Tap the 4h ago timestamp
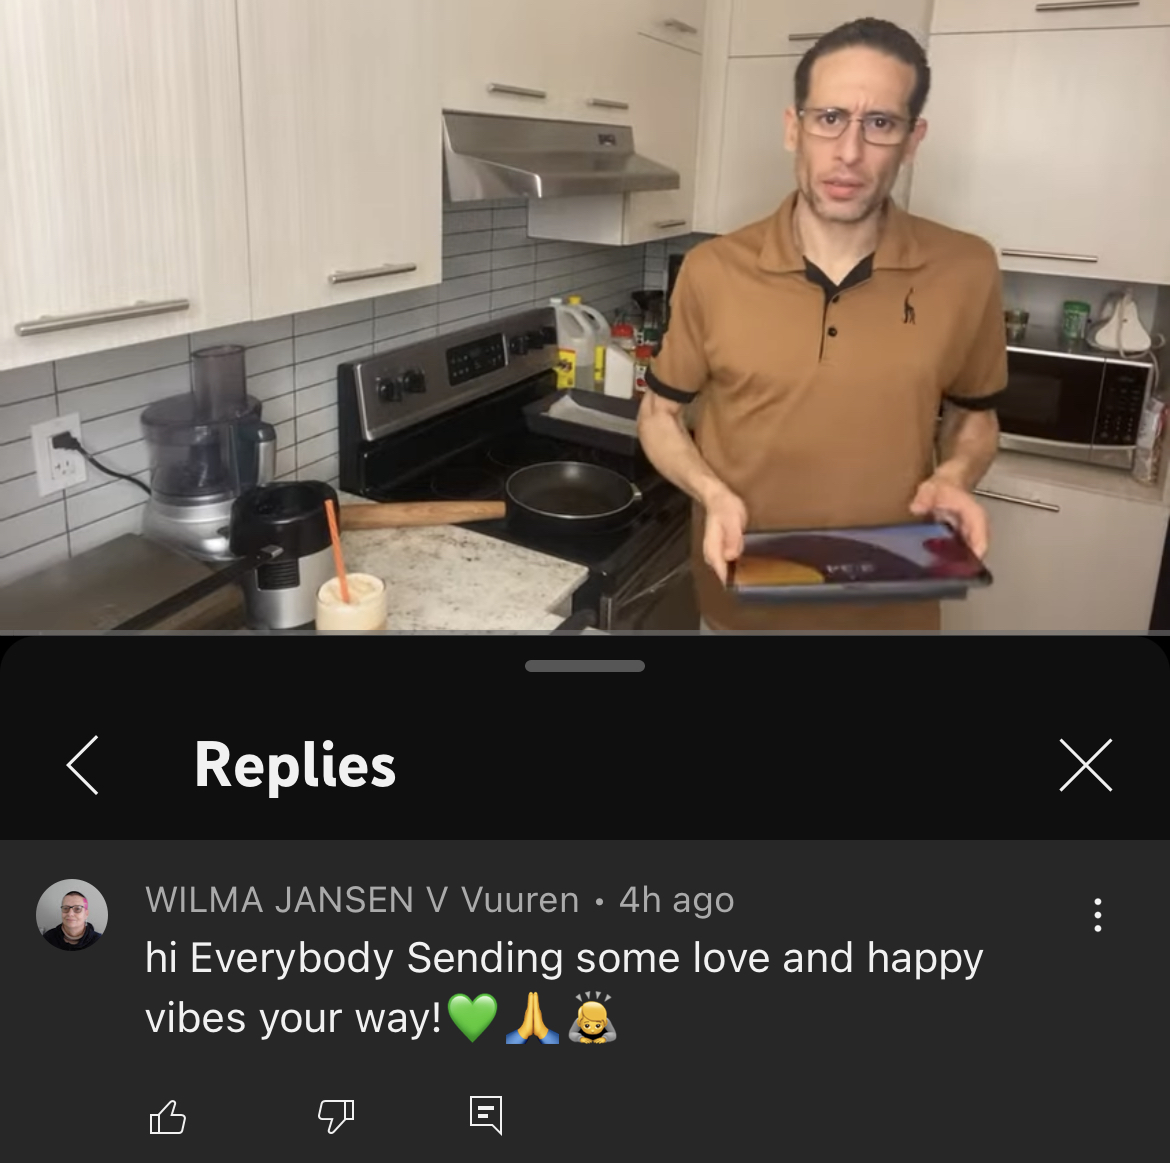 [677, 900]
